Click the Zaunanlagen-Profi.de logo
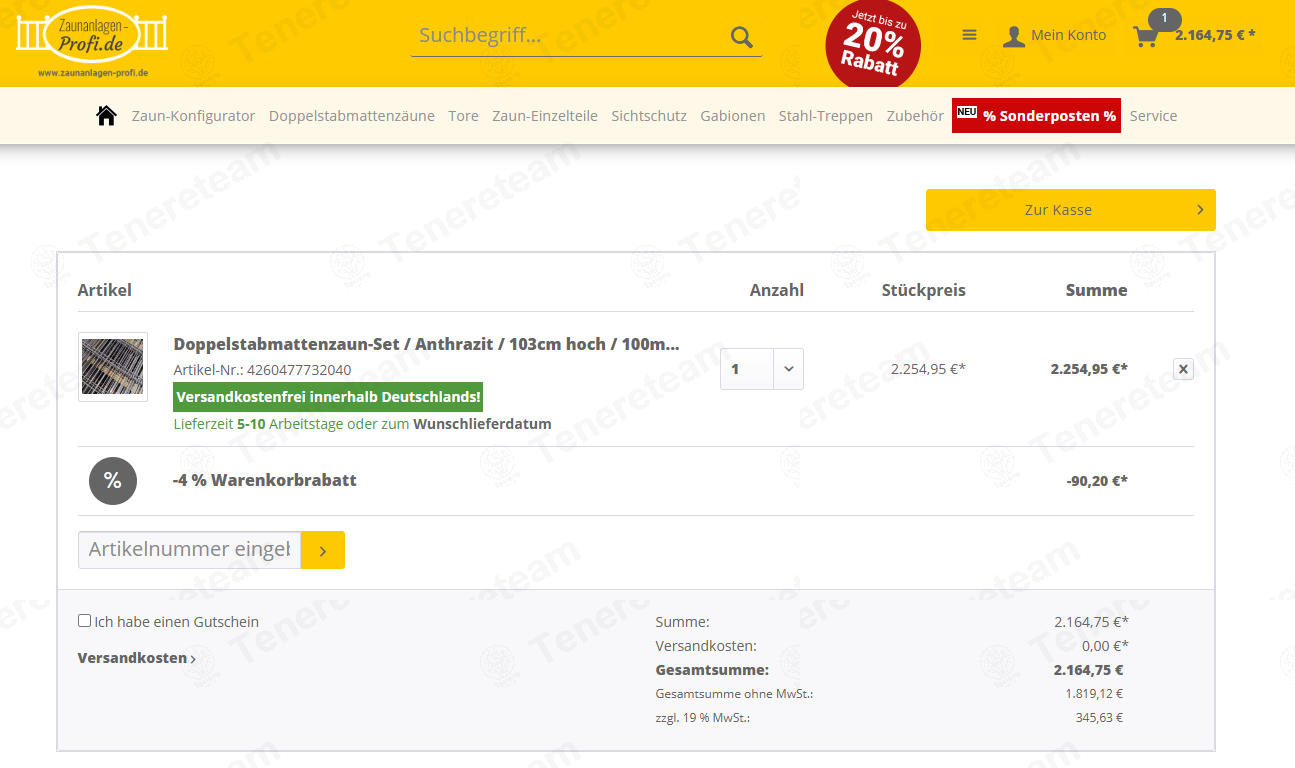 91,40
